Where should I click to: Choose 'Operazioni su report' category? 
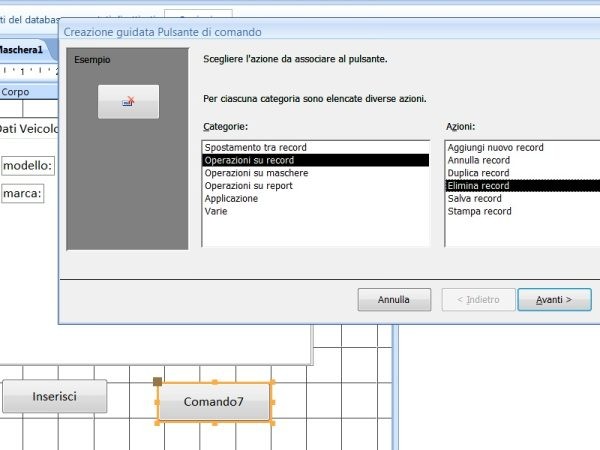(249, 186)
